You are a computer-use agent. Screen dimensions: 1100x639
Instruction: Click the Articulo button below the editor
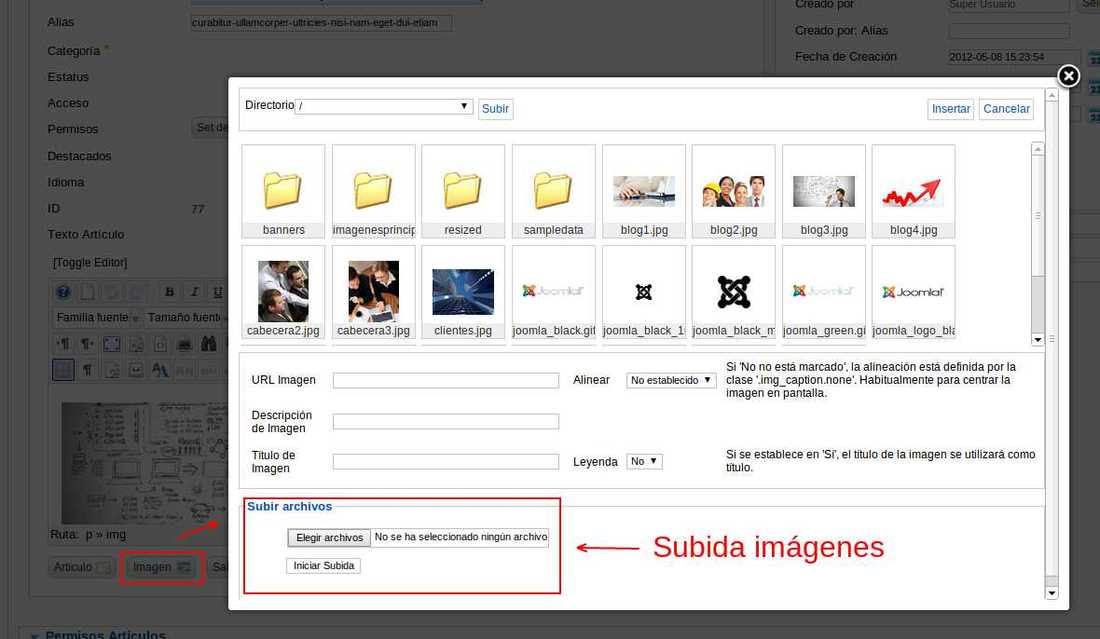tap(81, 567)
